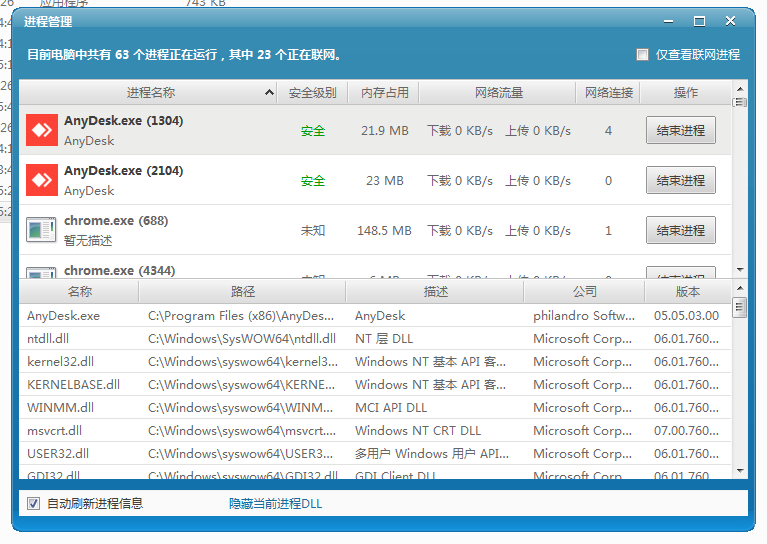767x544 pixels.
Task: Click process list scrollbar up arrow
Action: point(740,89)
